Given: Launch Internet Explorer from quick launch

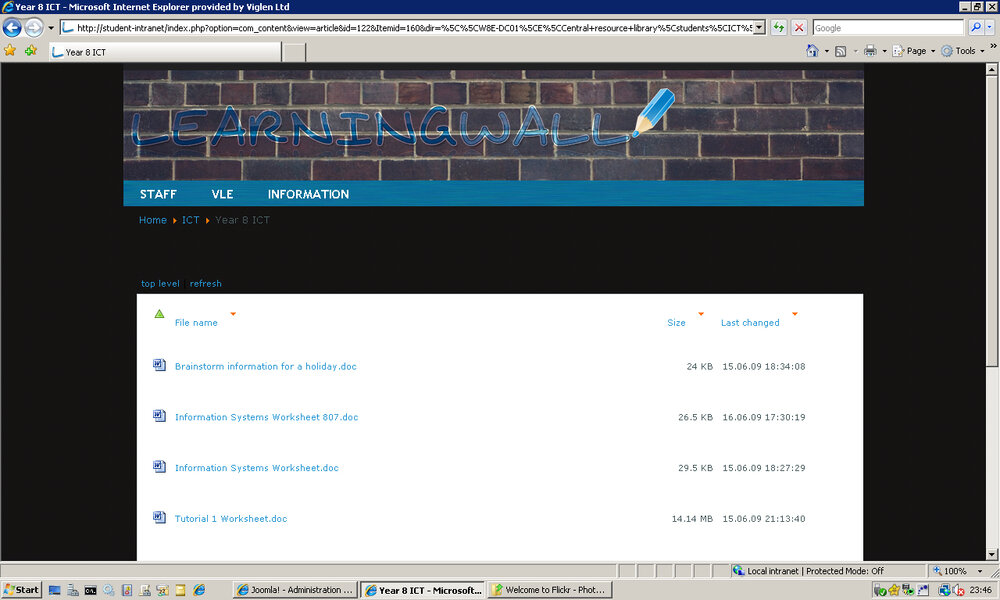Looking at the screenshot, I should click(199, 590).
